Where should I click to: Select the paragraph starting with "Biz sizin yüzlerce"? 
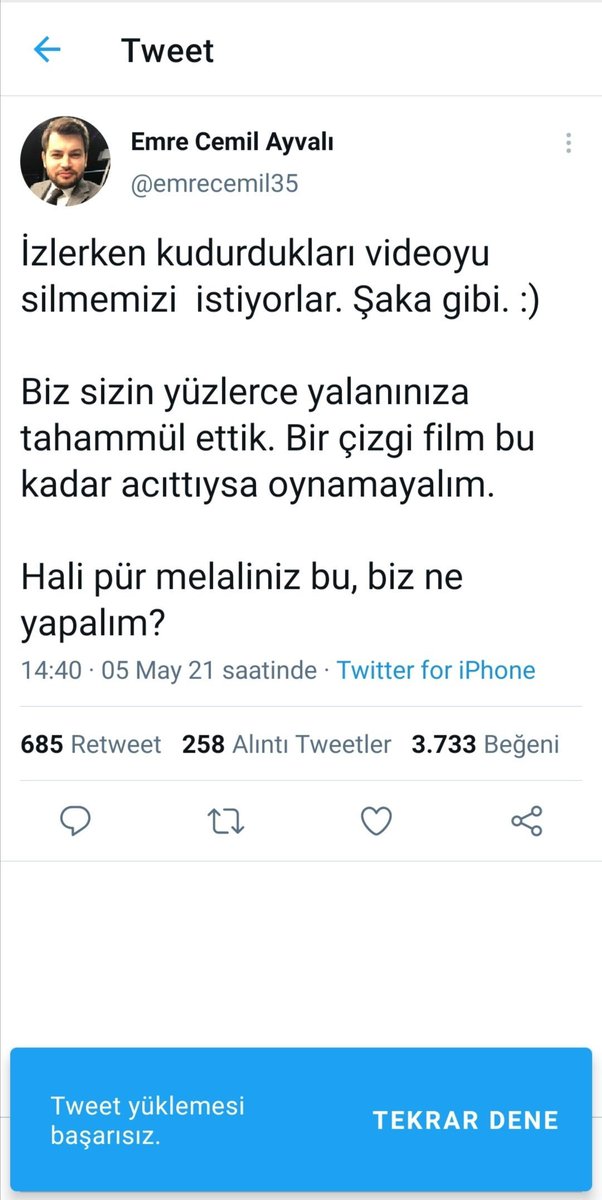272,436
